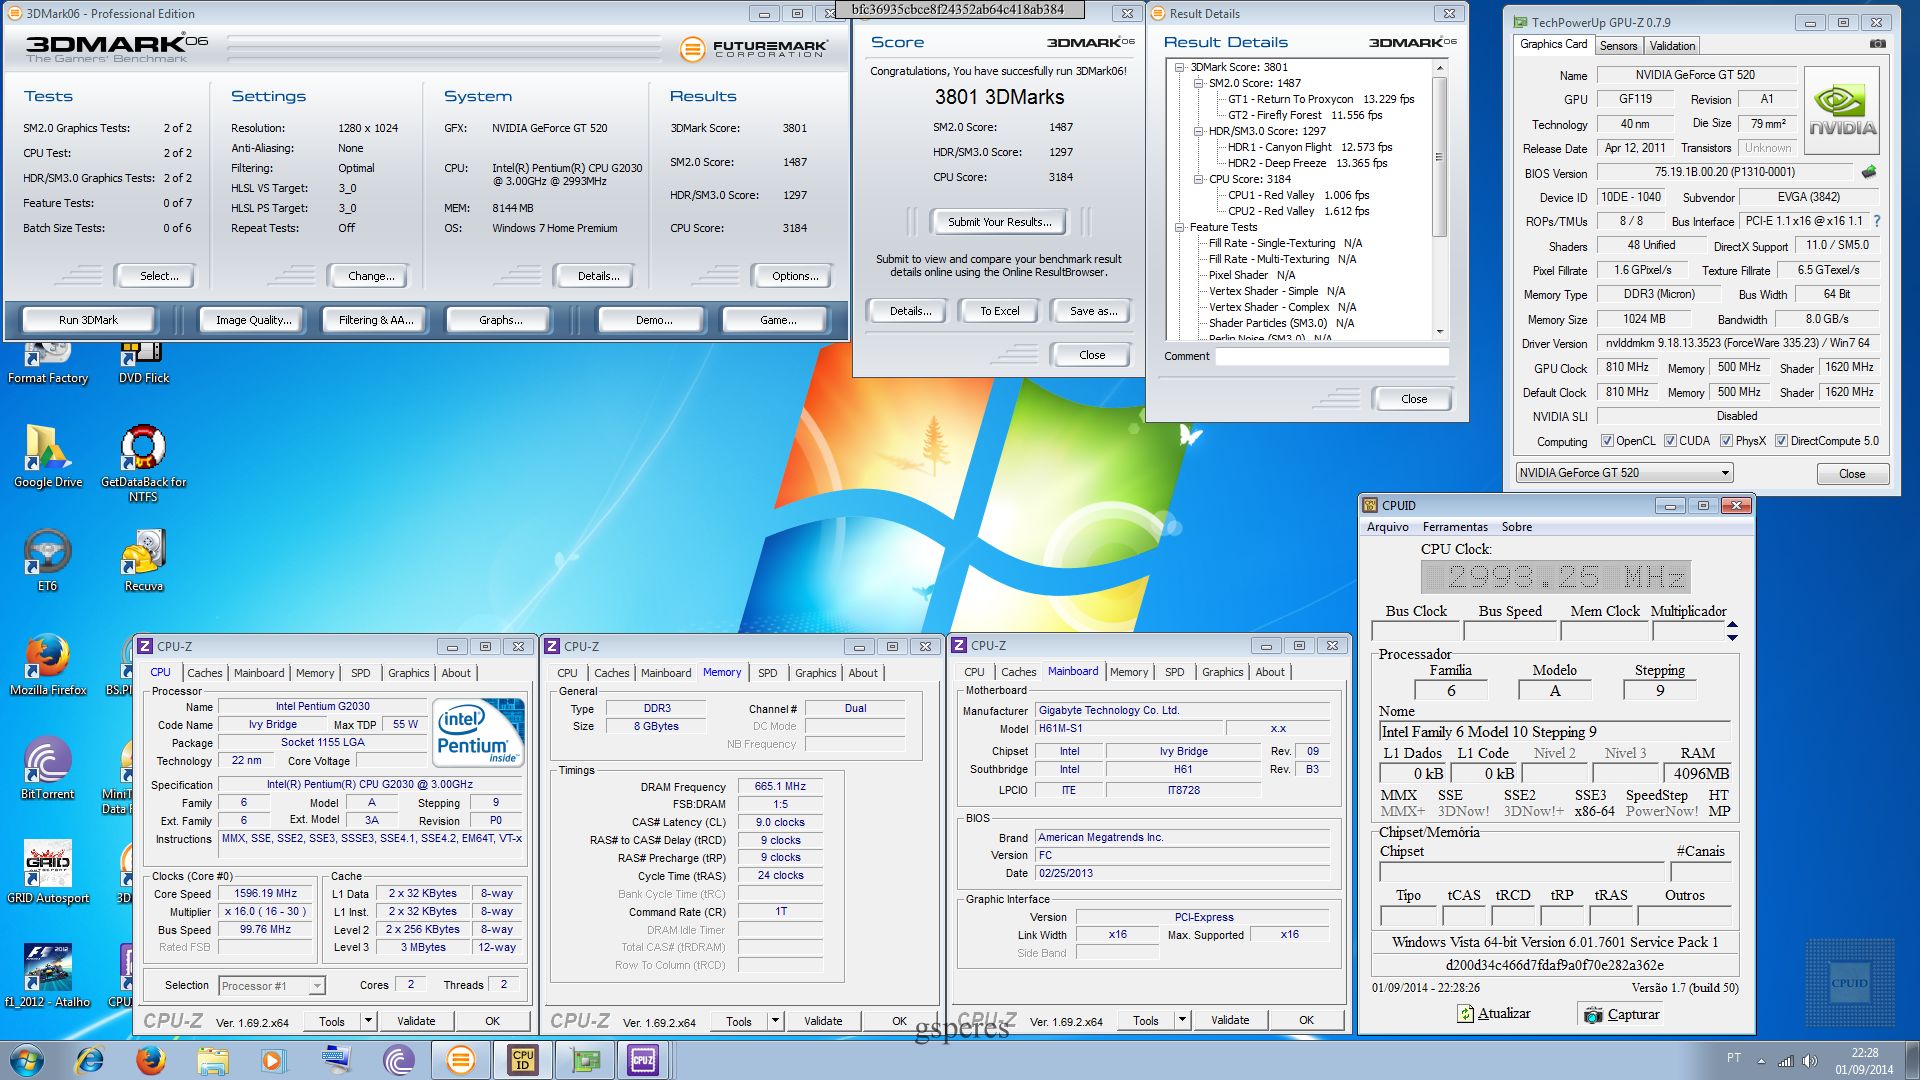Open Tools dropdown arrow in CPU-Z Mainboard window
This screenshot has width=1920, height=1080.
[1182, 1021]
